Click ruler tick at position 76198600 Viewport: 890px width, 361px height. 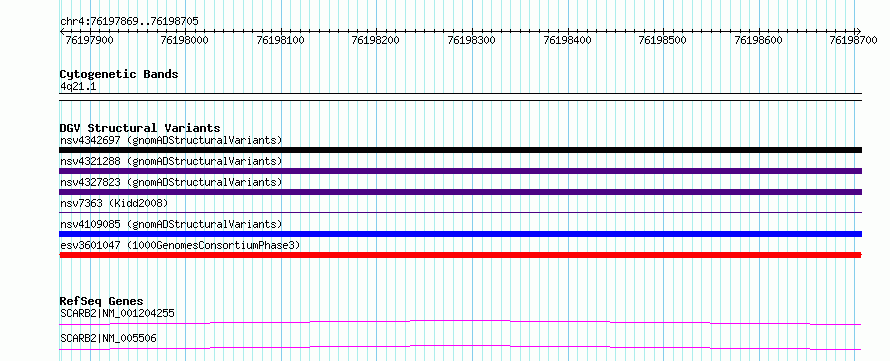758,40
